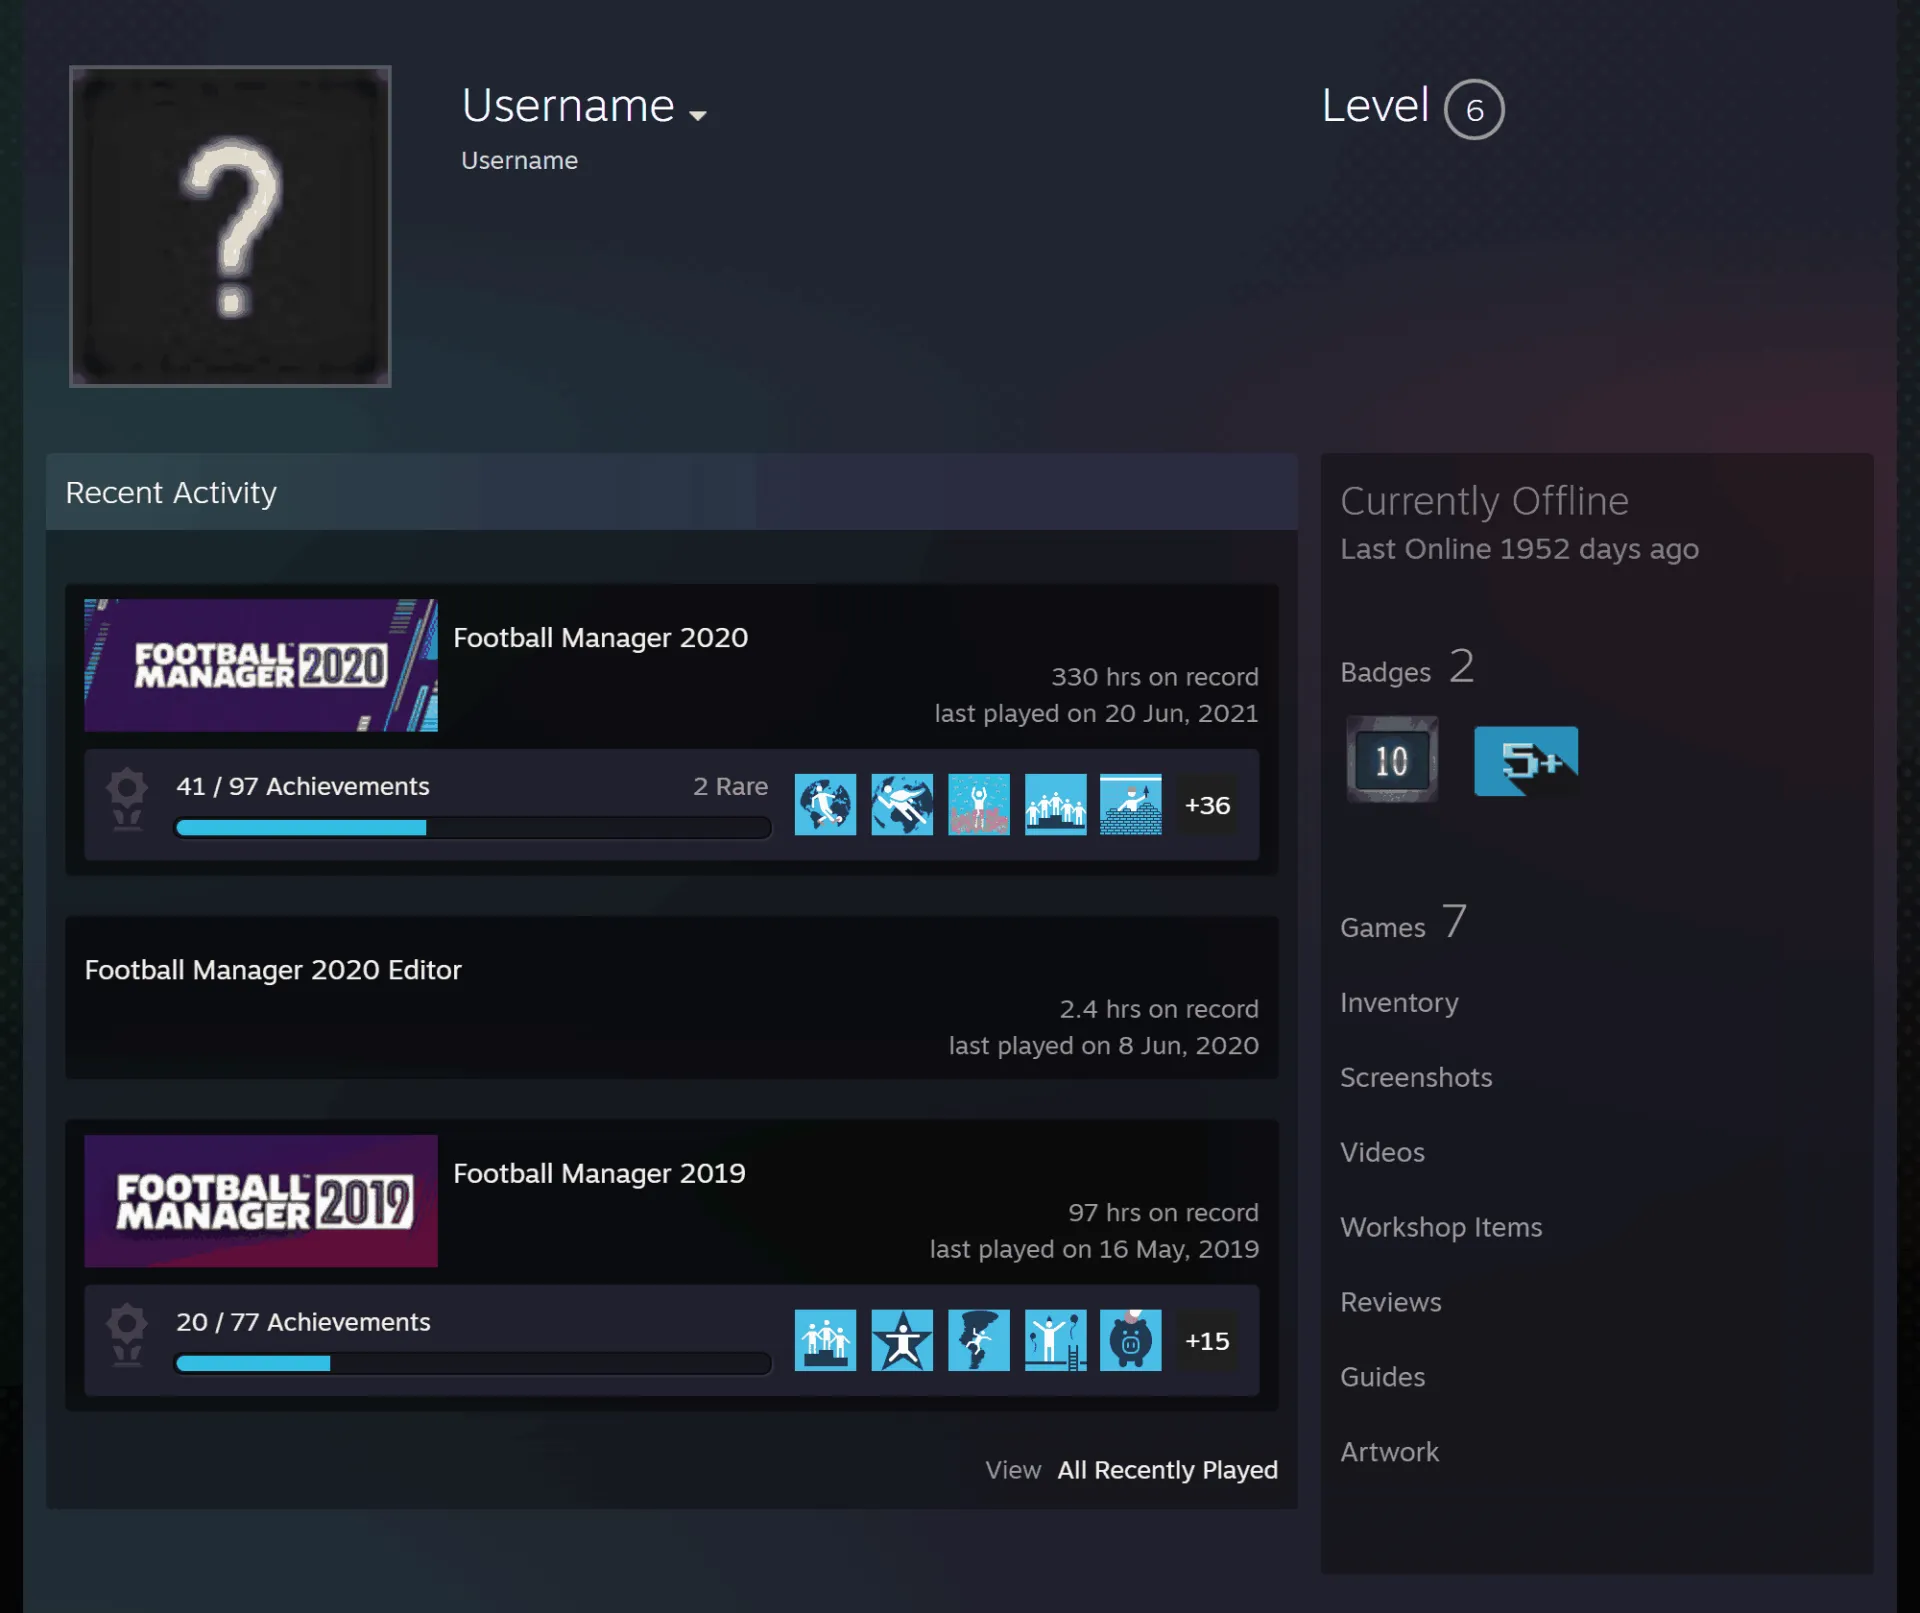
Task: Click the 'Last Online 1952 days ago' text
Action: 1519,549
